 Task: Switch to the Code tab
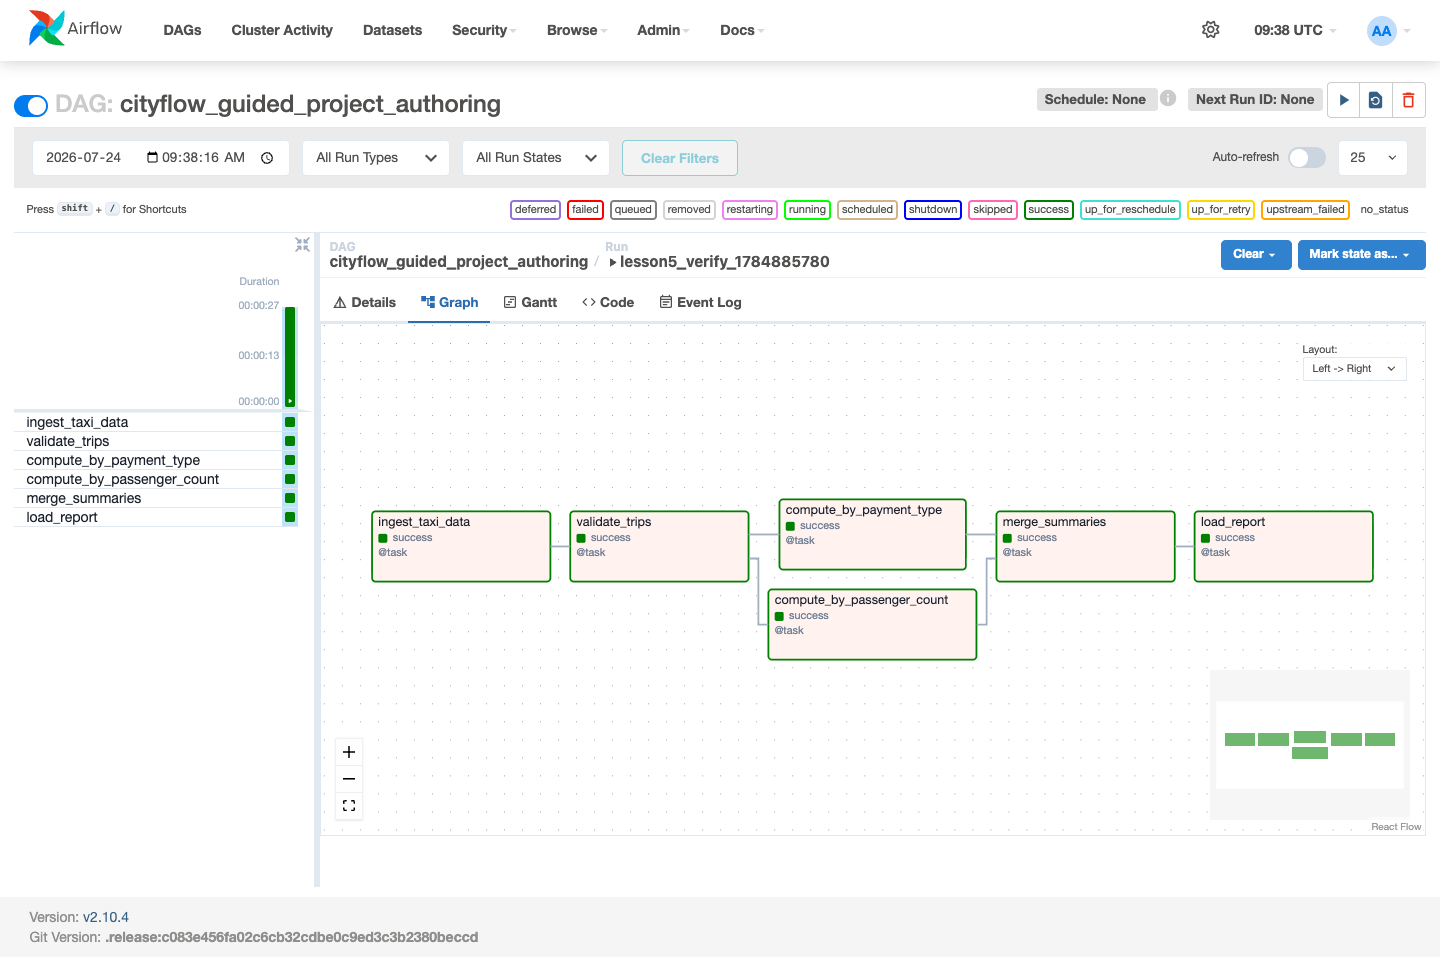[608, 302]
